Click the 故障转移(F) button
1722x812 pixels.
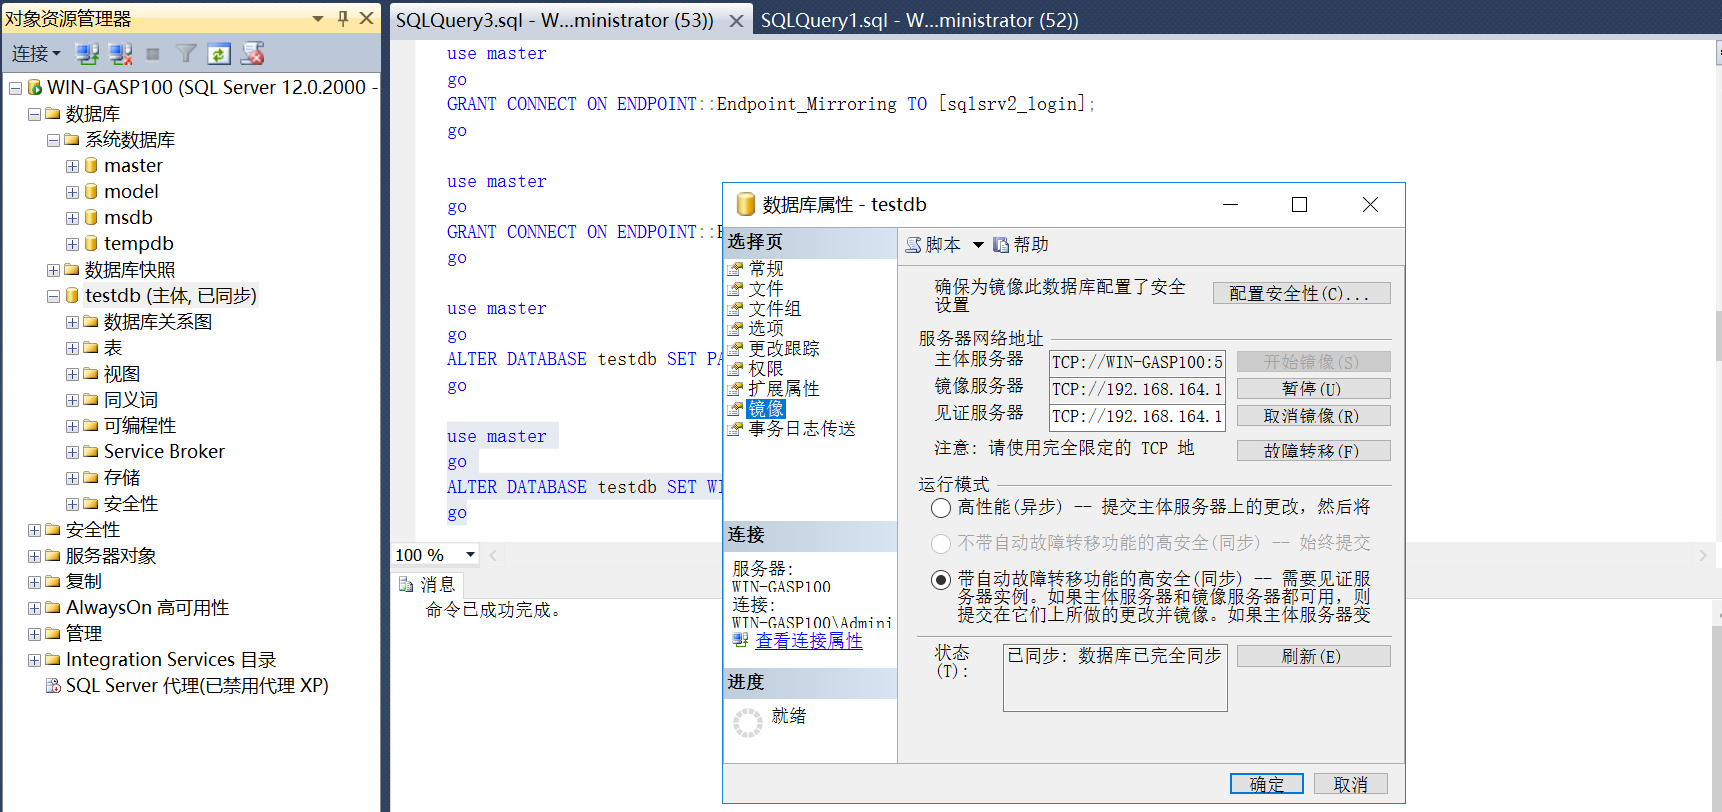click(x=1312, y=451)
